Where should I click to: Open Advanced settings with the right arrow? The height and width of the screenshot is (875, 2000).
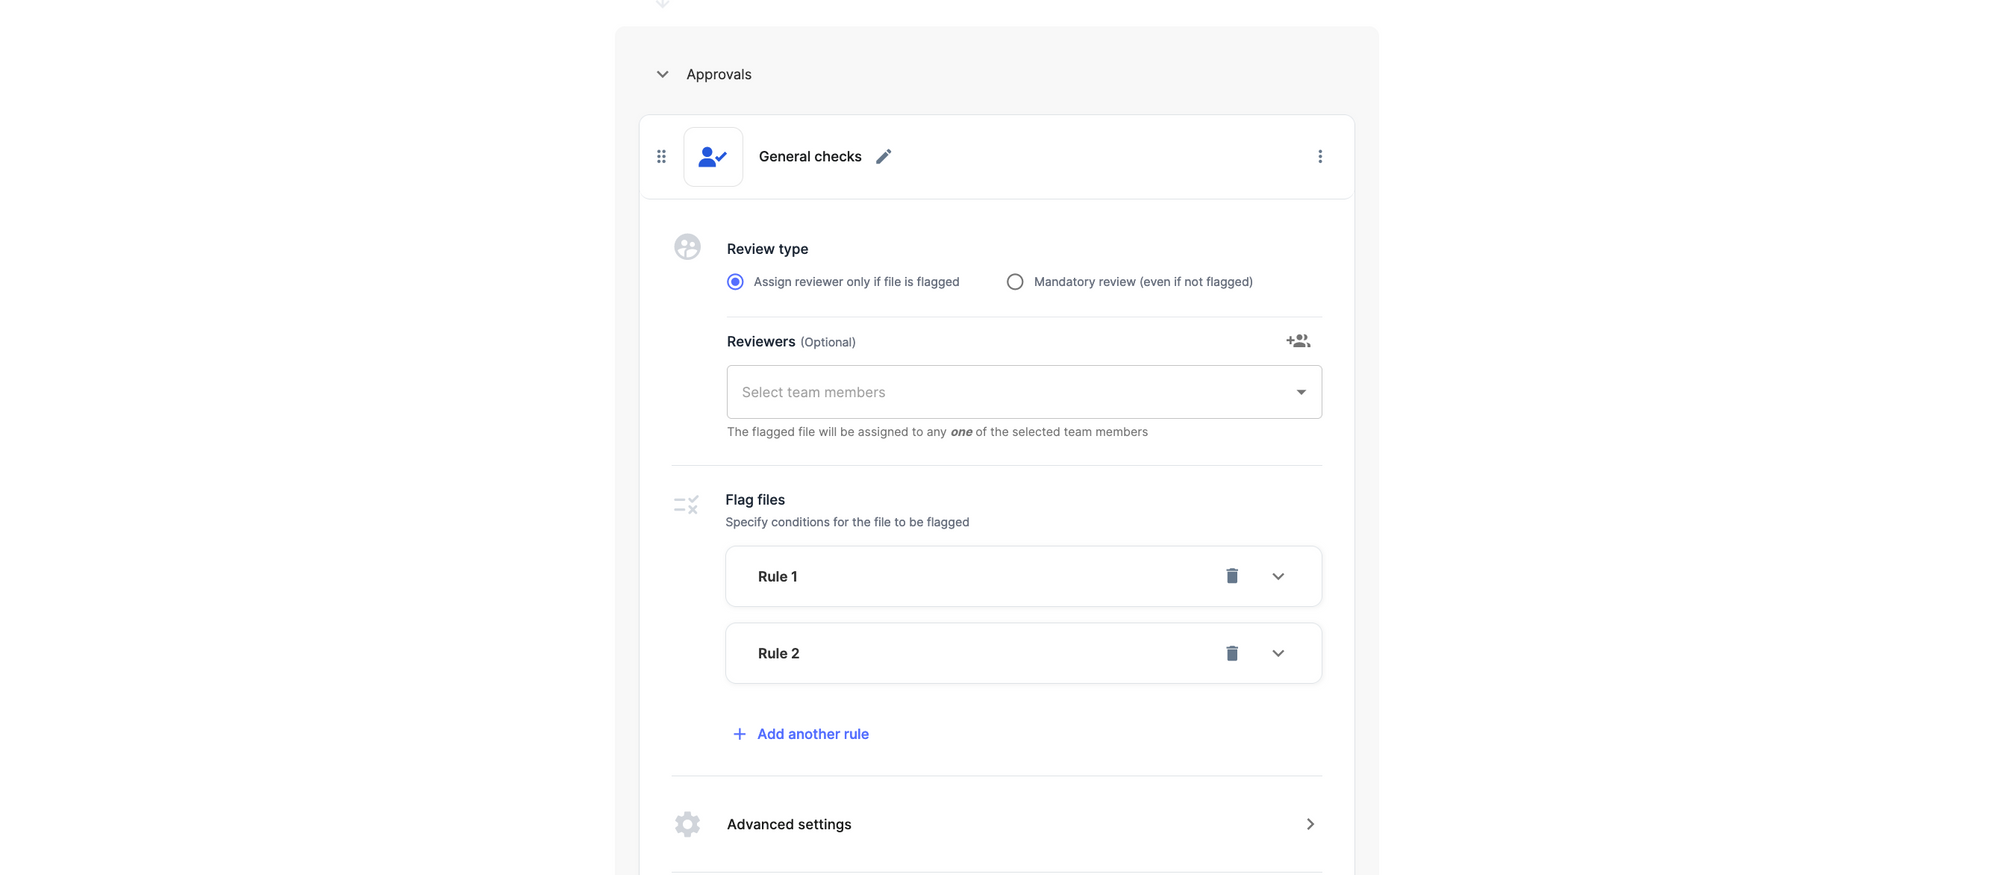[1309, 824]
